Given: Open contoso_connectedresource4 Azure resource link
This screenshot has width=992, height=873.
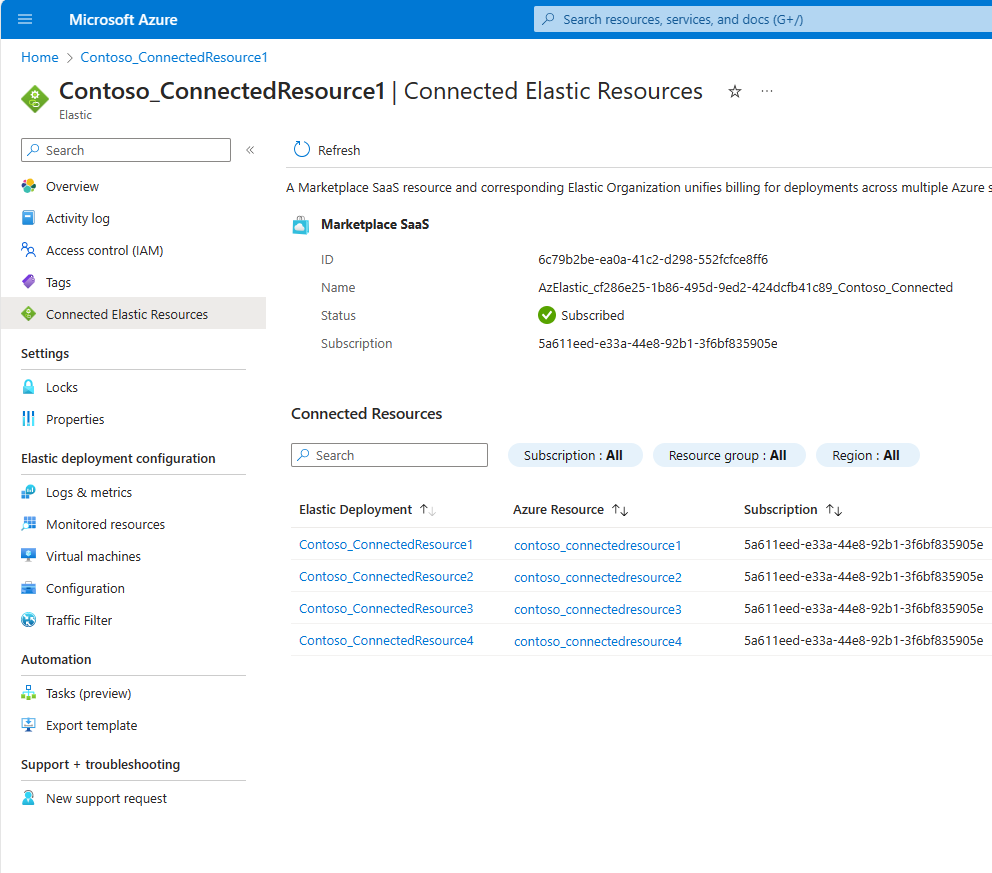Looking at the screenshot, I should (x=598, y=641).
